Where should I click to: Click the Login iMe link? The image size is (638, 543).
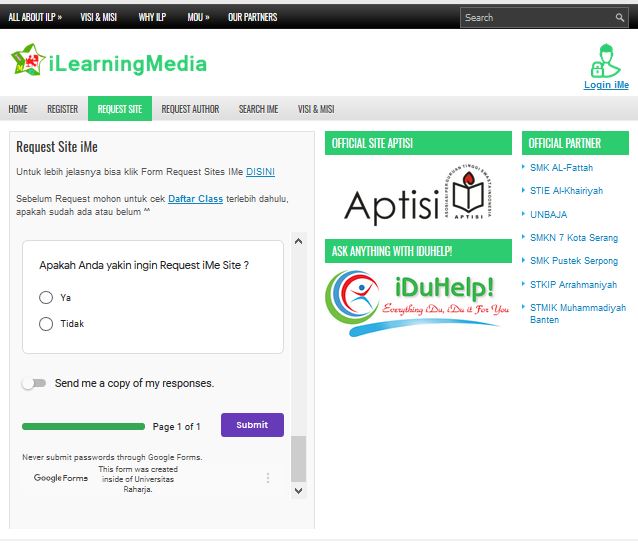(x=606, y=85)
